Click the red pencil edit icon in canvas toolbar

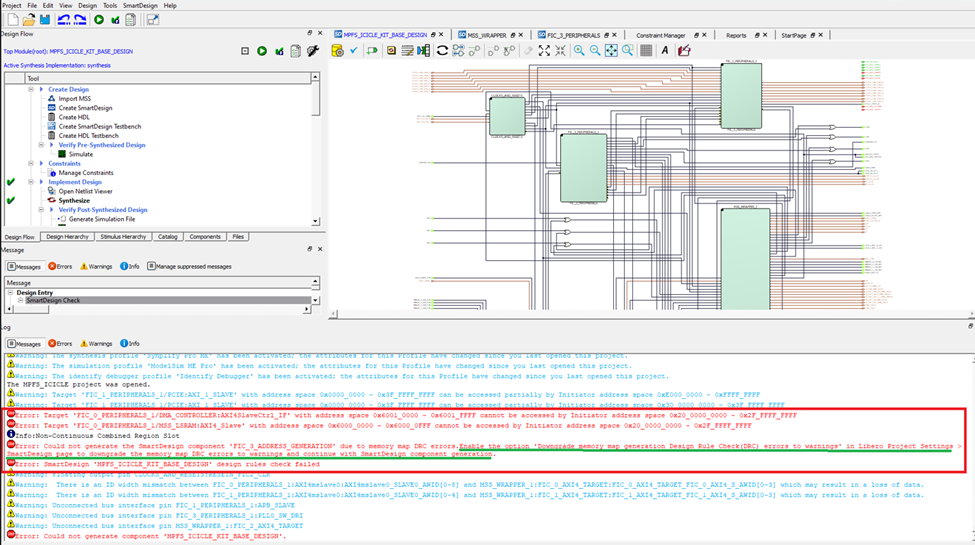[x=684, y=50]
